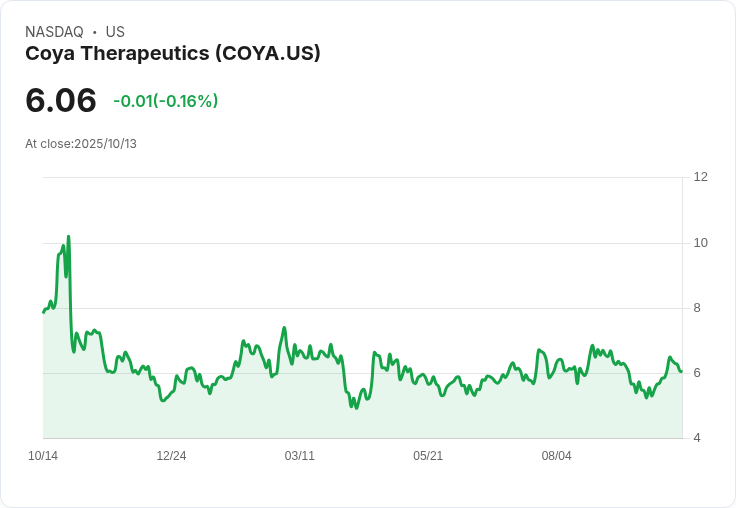The image size is (736, 508).
Task: Select the At close 2025/10/13 timestamp
Action: pyautogui.click(x=81, y=144)
